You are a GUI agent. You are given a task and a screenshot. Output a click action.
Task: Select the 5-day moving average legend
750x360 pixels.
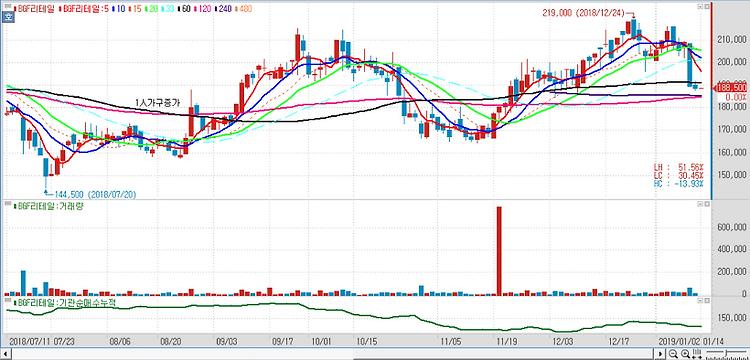point(84,9)
